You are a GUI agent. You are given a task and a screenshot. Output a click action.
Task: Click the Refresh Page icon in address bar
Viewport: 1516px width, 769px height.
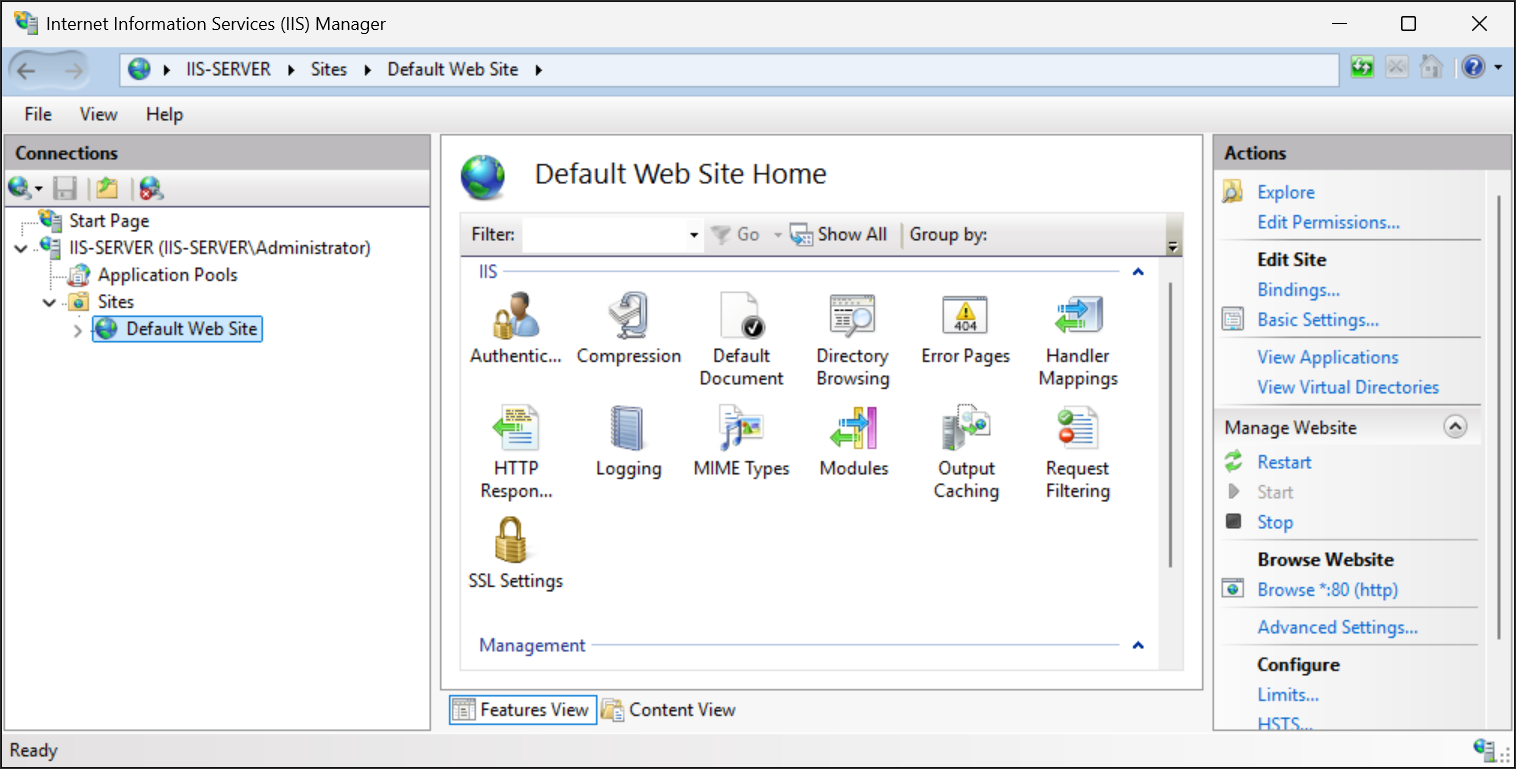point(1362,68)
